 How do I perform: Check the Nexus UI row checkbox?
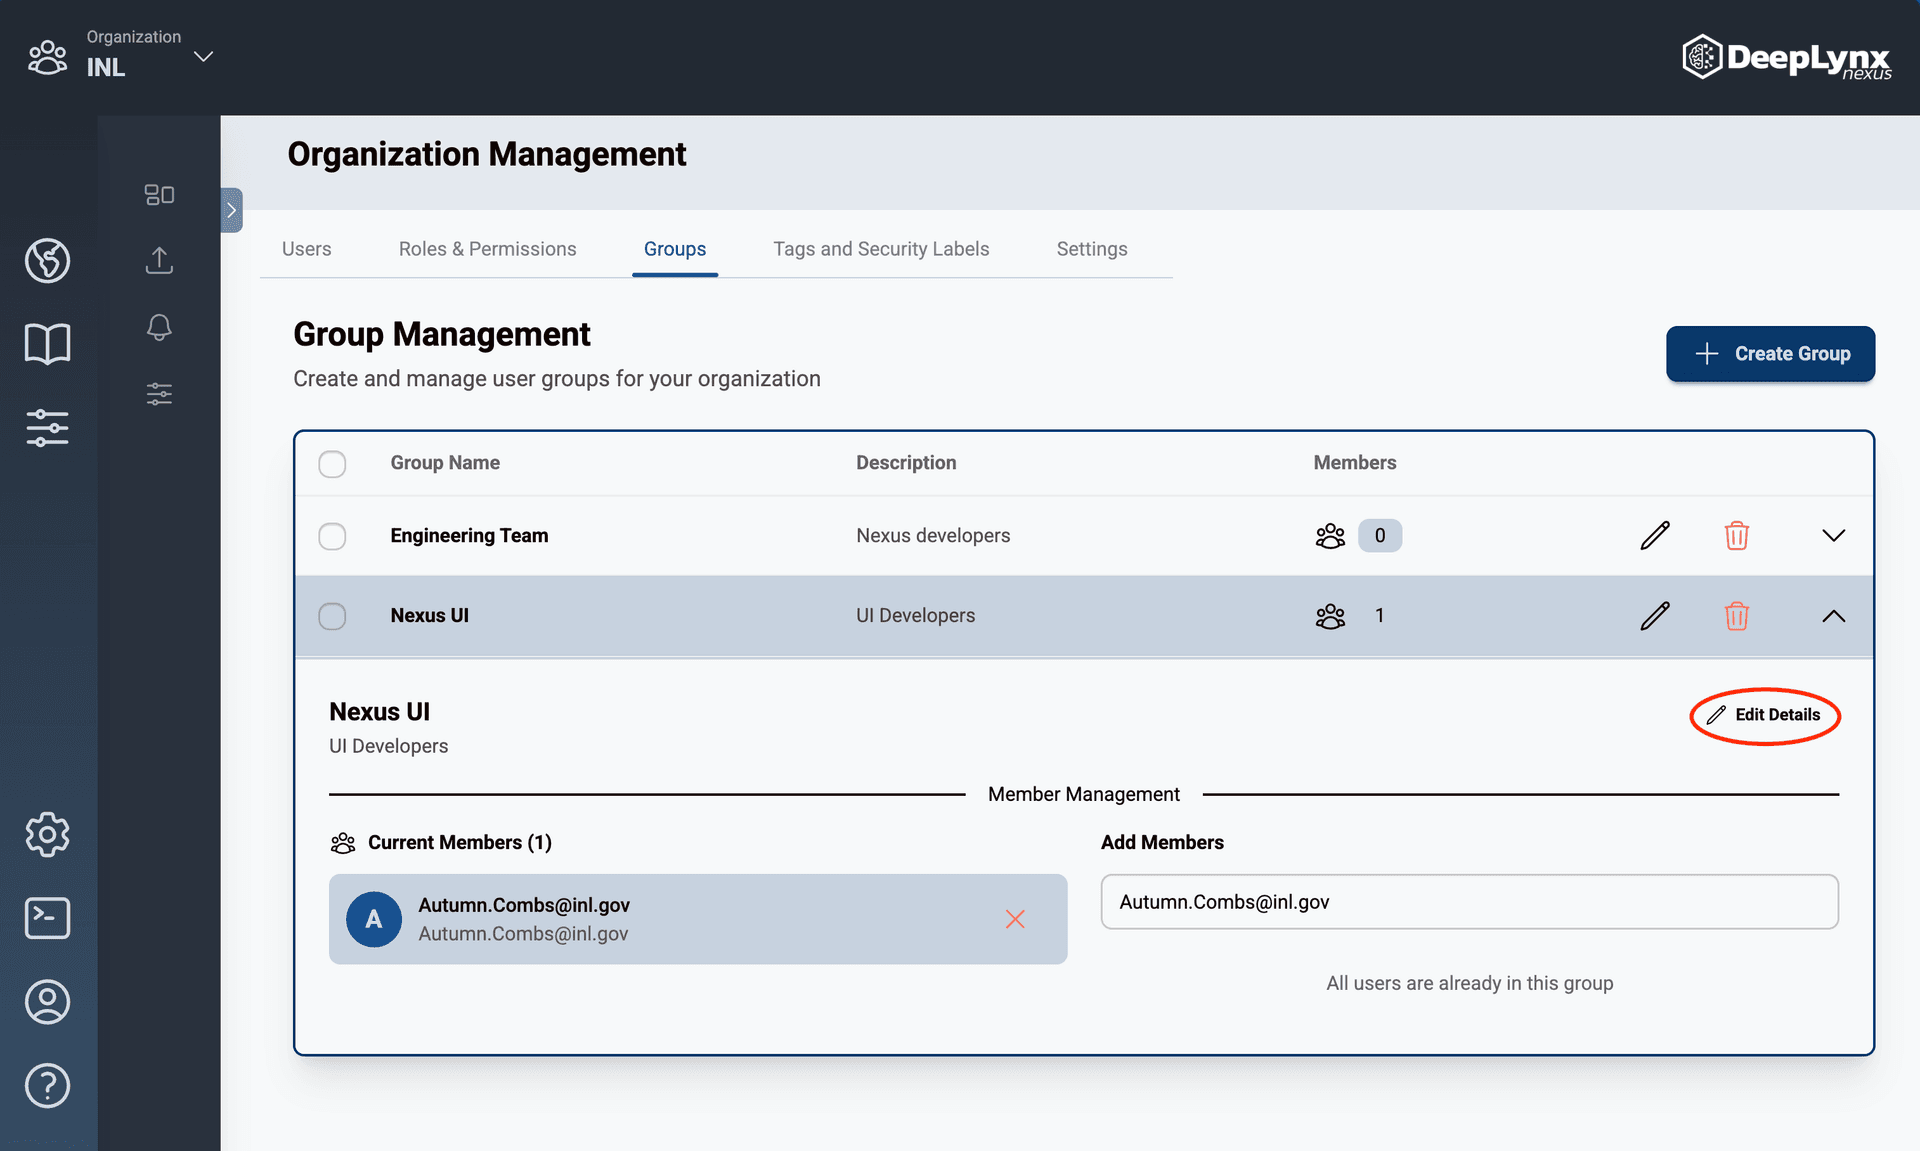point(332,616)
